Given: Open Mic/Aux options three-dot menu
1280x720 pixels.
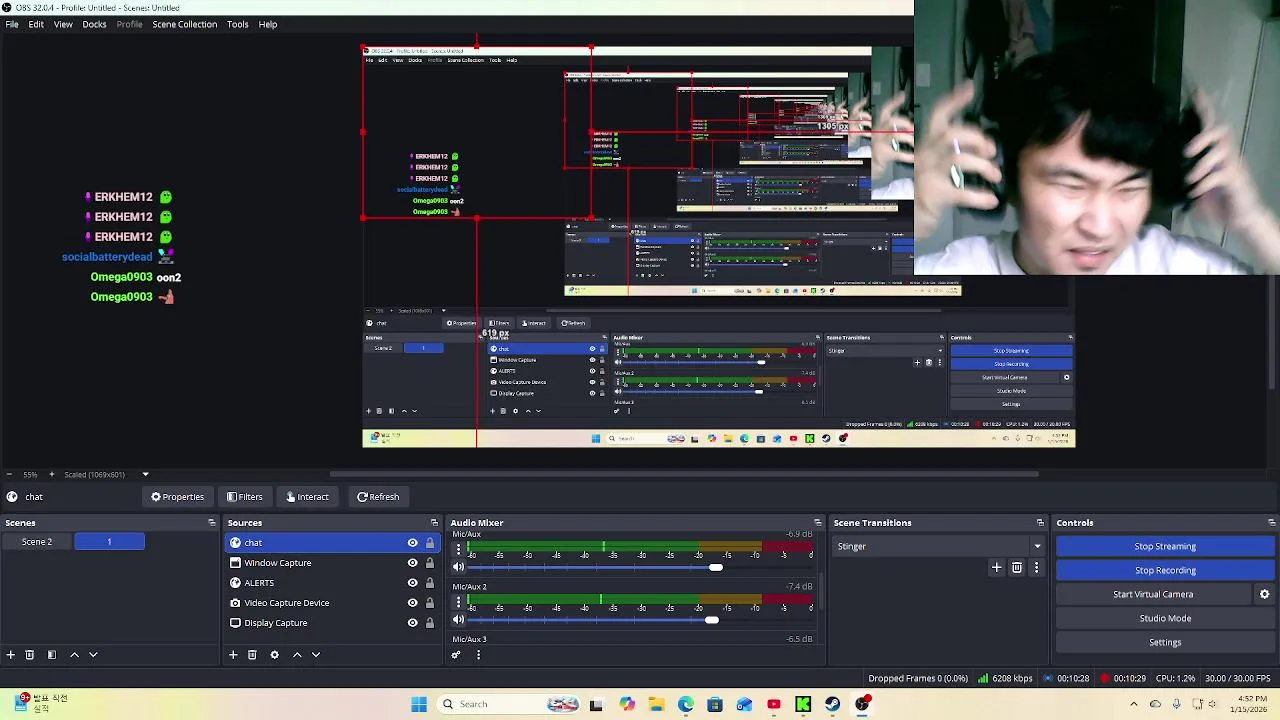Looking at the screenshot, I should (458, 549).
